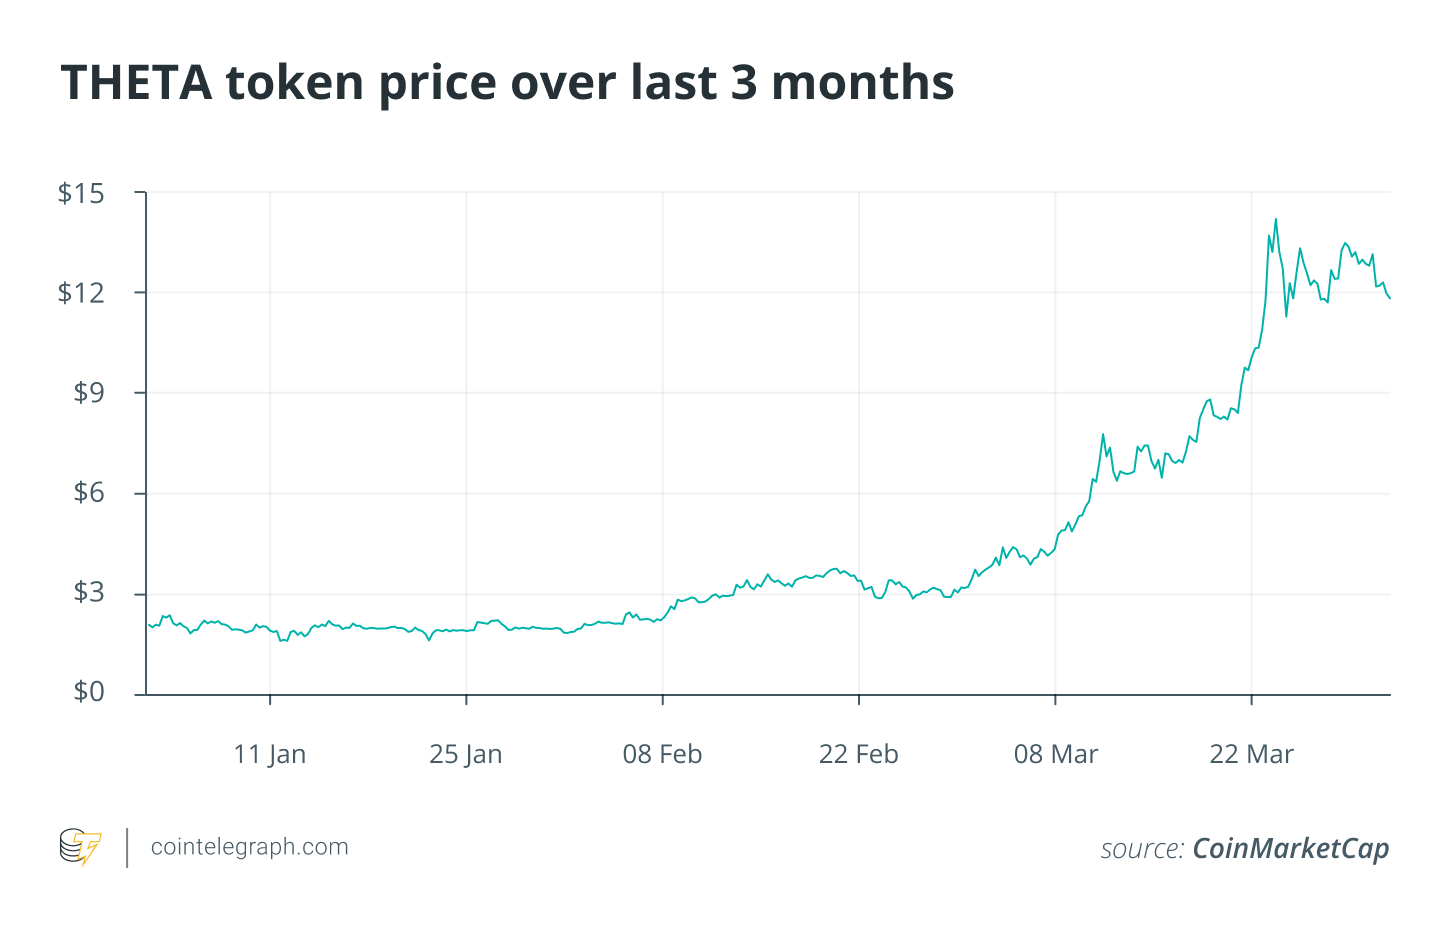Click the $9 y-axis label
This screenshot has width=1450, height=928.
tap(88, 393)
